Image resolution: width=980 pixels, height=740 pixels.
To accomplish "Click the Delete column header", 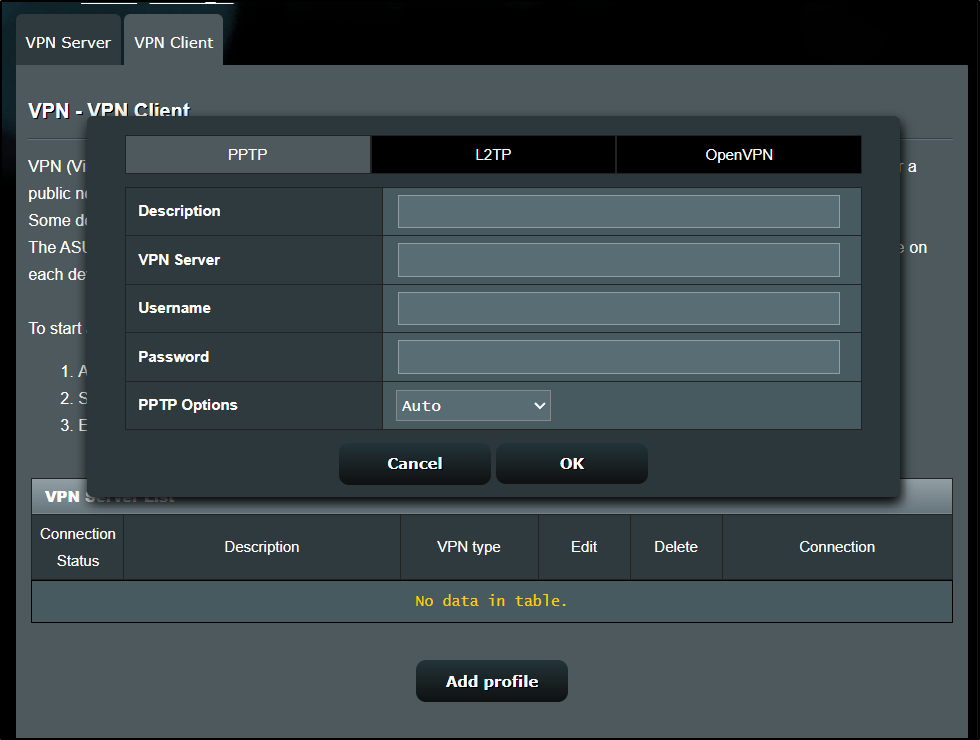I will point(676,547).
